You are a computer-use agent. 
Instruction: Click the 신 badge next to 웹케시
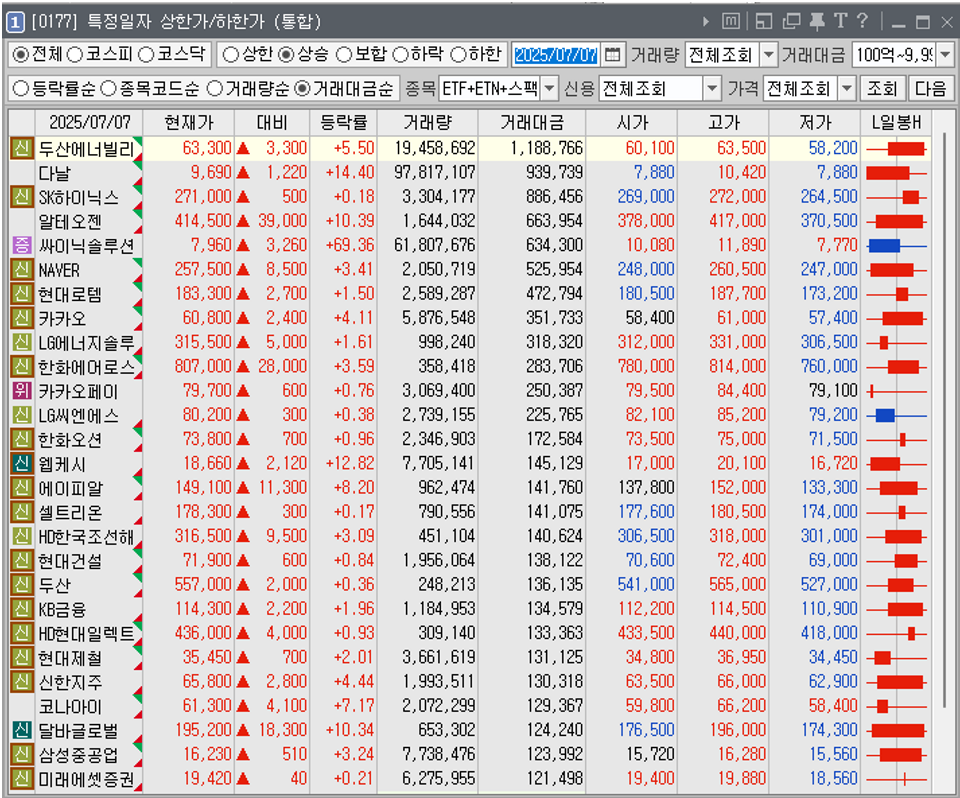pyautogui.click(x=22, y=464)
